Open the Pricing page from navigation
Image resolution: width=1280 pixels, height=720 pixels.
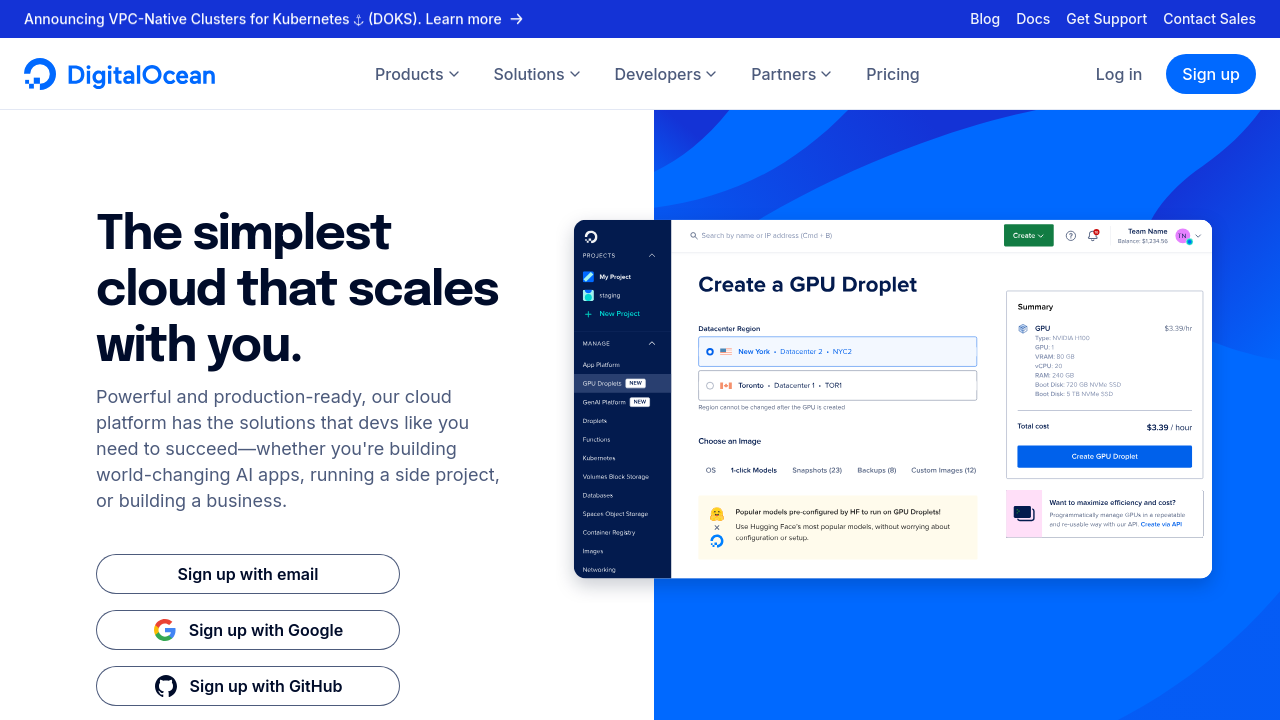tap(893, 74)
